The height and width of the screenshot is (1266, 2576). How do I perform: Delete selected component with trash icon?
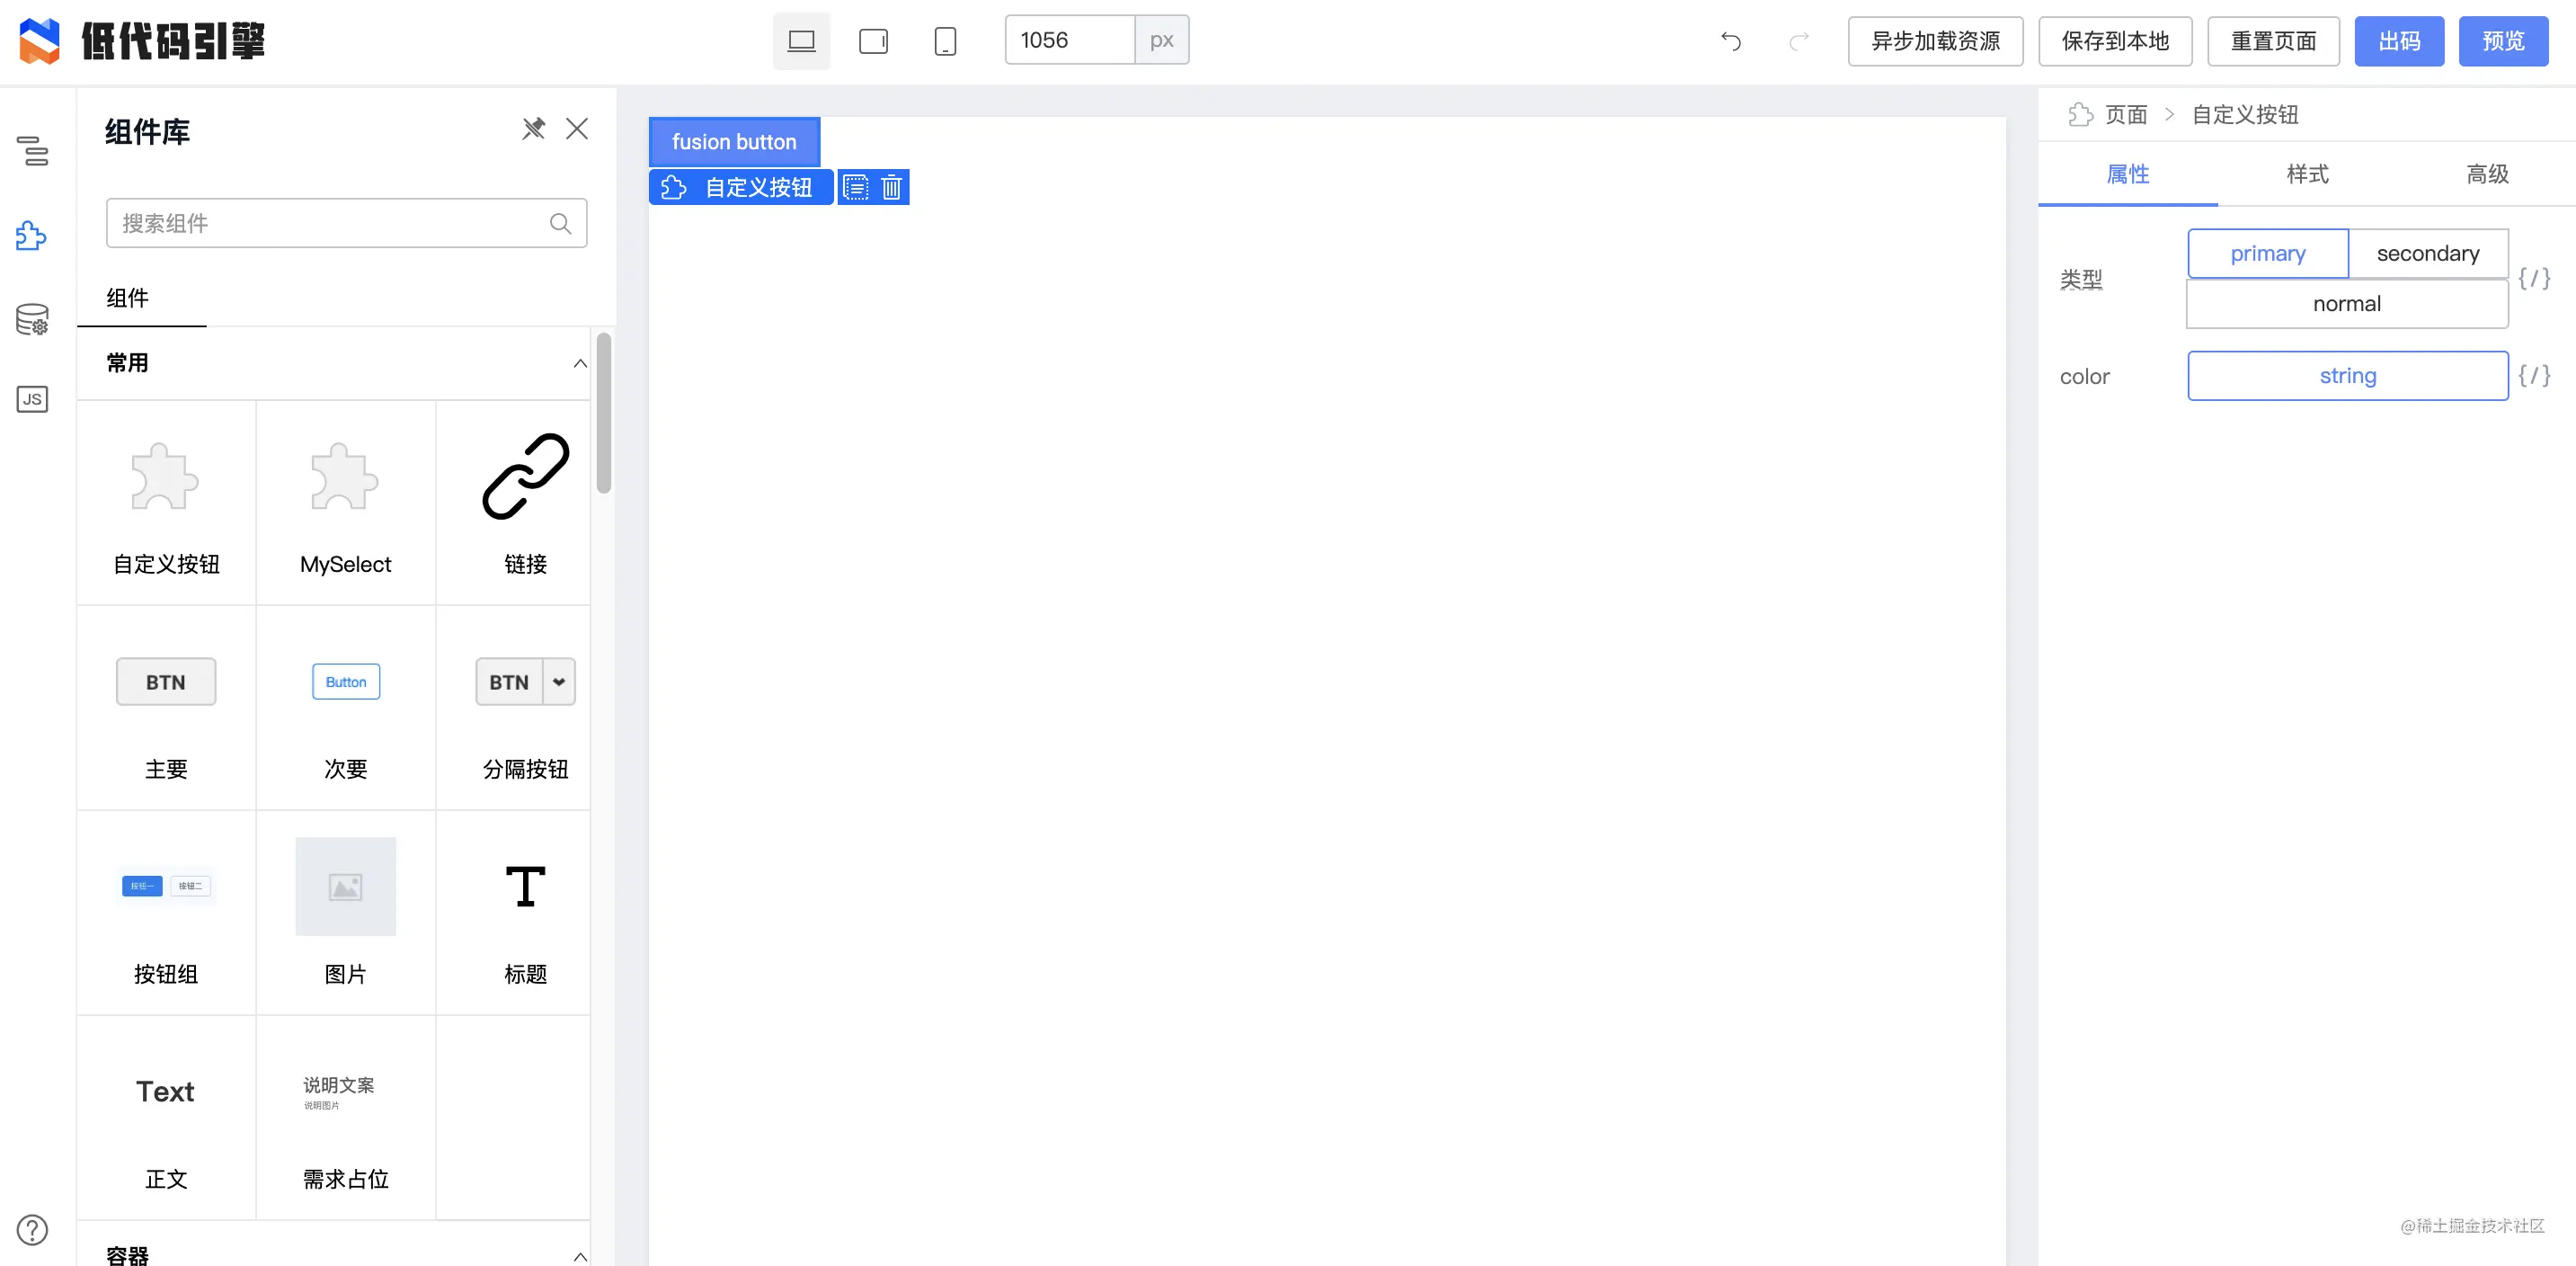pos(891,187)
